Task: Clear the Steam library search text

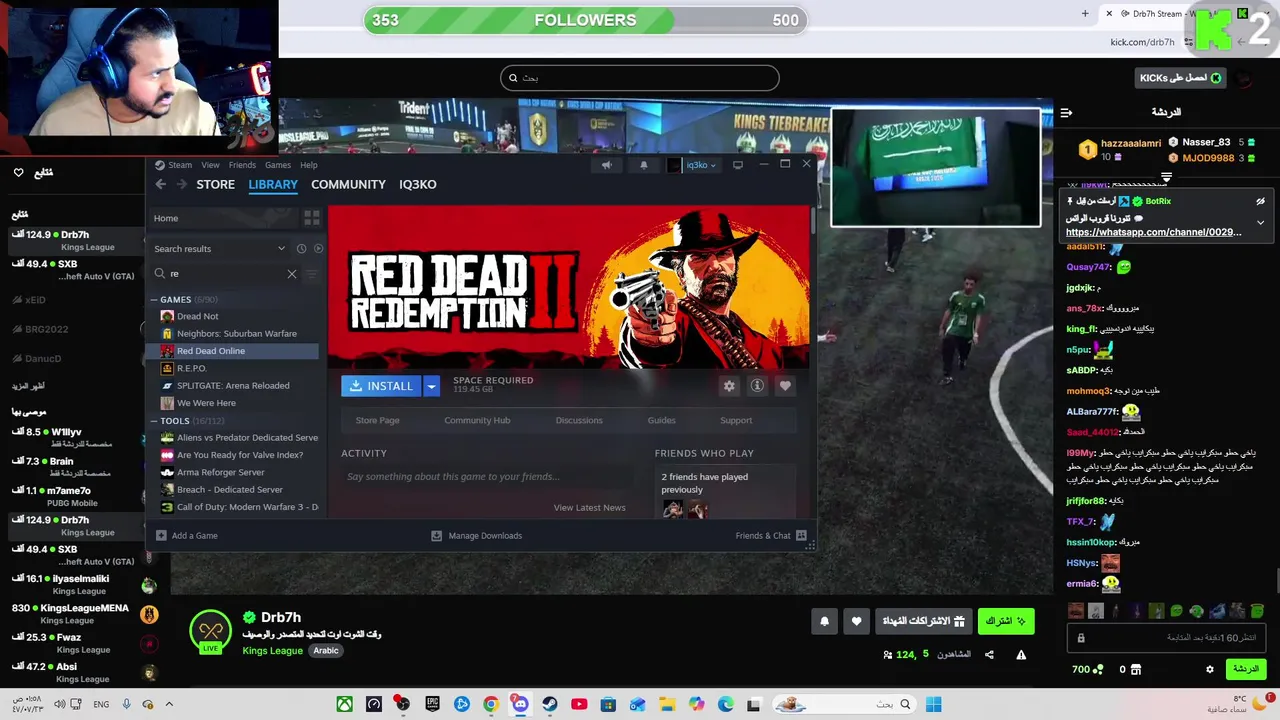Action: click(x=292, y=273)
